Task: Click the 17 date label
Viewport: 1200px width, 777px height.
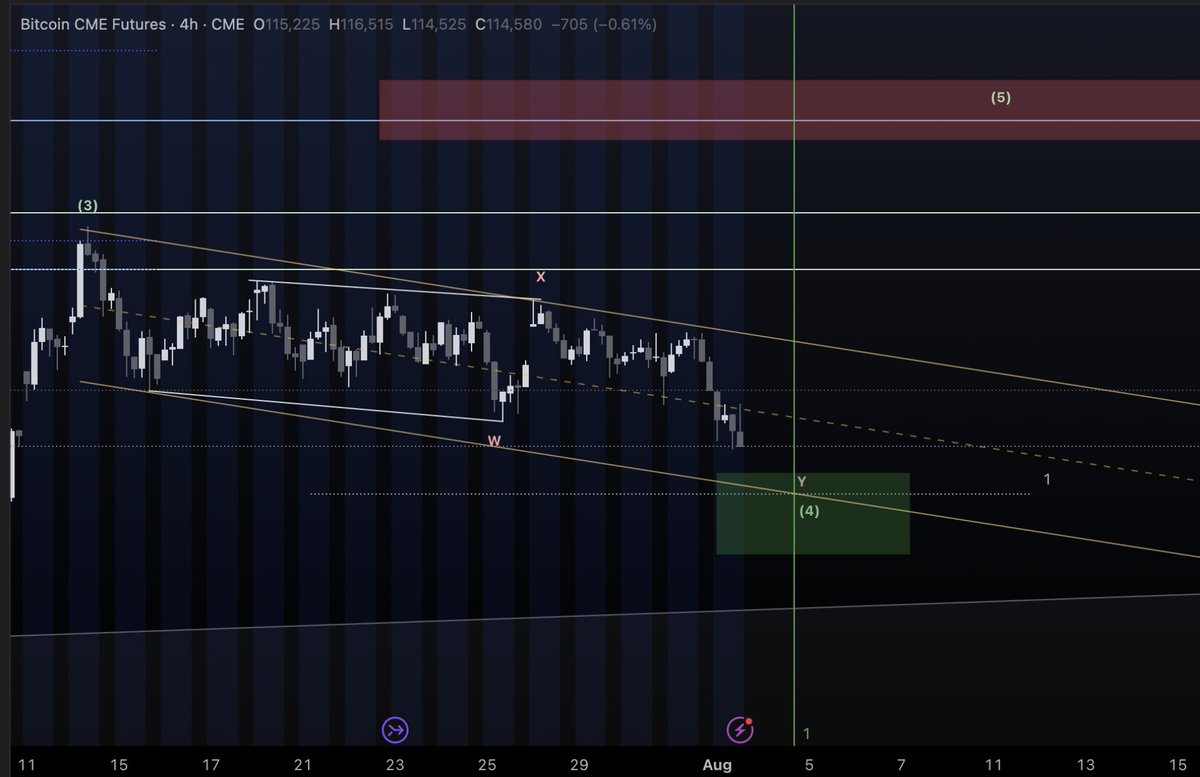Action: coord(211,766)
